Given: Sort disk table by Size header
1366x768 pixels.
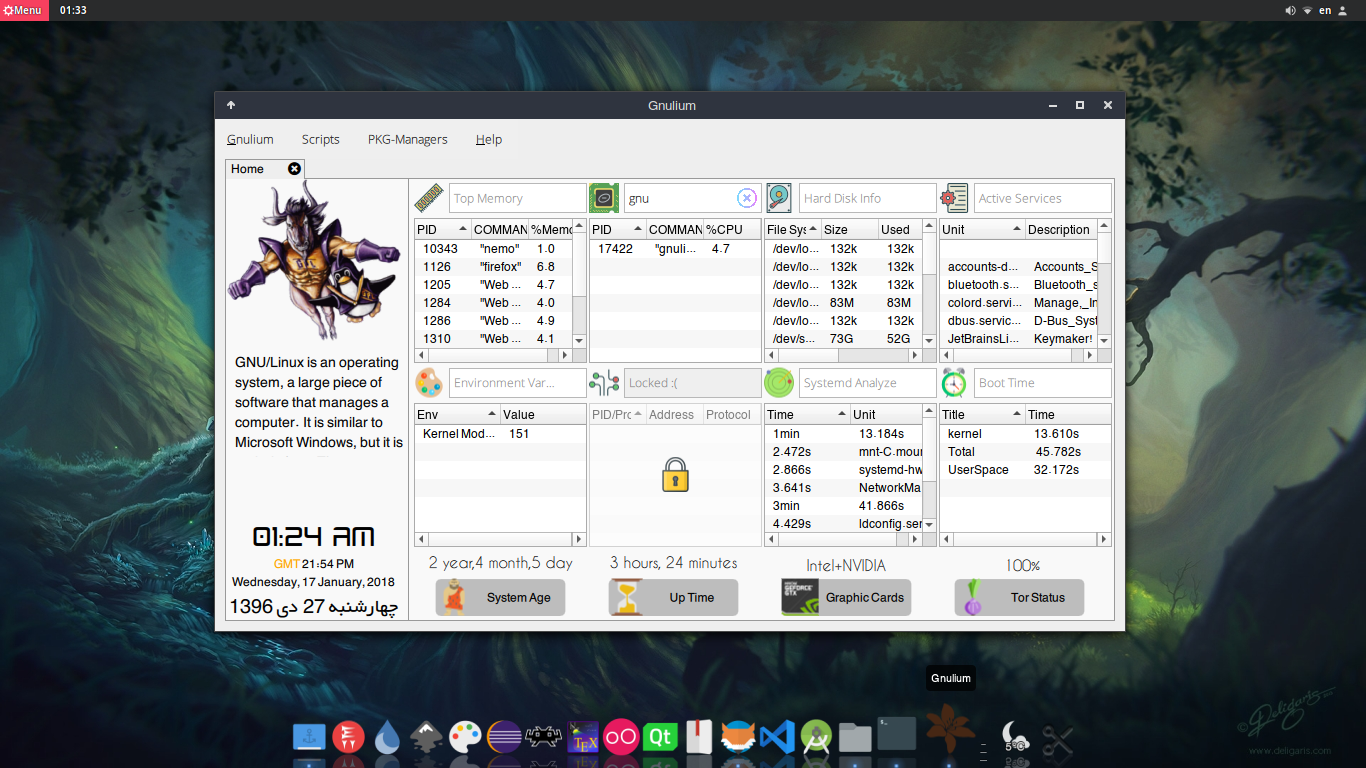Looking at the screenshot, I should tap(850, 229).
